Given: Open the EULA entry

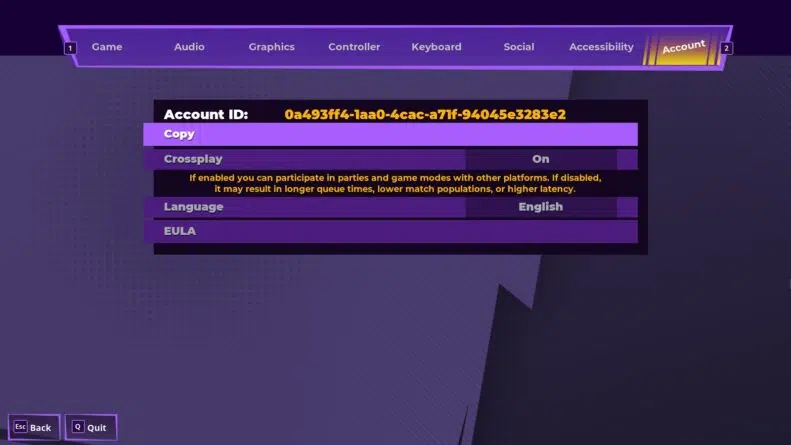Looking at the screenshot, I should (x=390, y=231).
